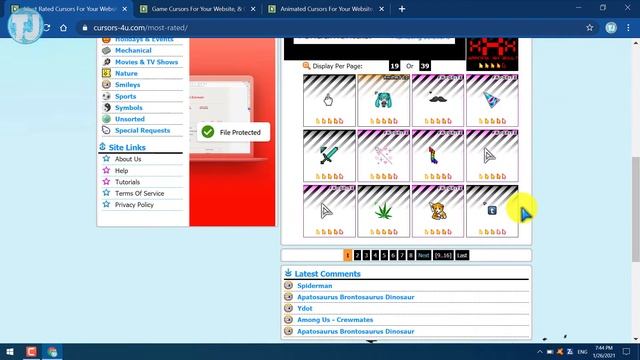Open the Terms Of Service link

click(139, 193)
